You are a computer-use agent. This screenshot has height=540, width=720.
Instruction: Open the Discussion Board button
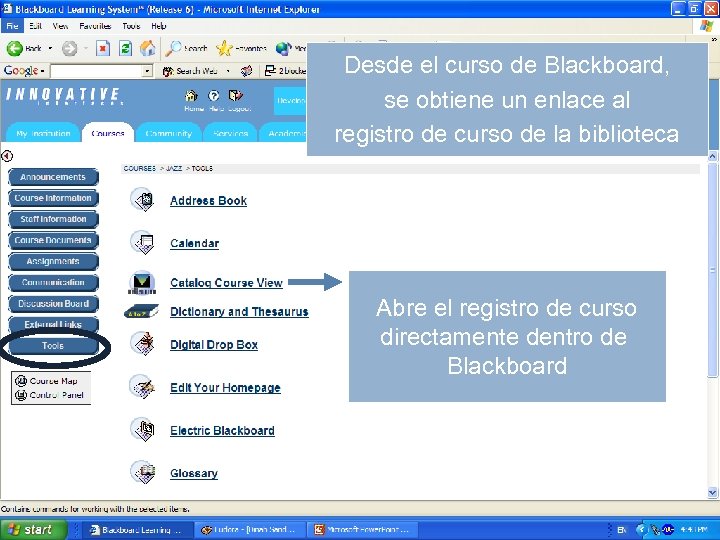[53, 304]
